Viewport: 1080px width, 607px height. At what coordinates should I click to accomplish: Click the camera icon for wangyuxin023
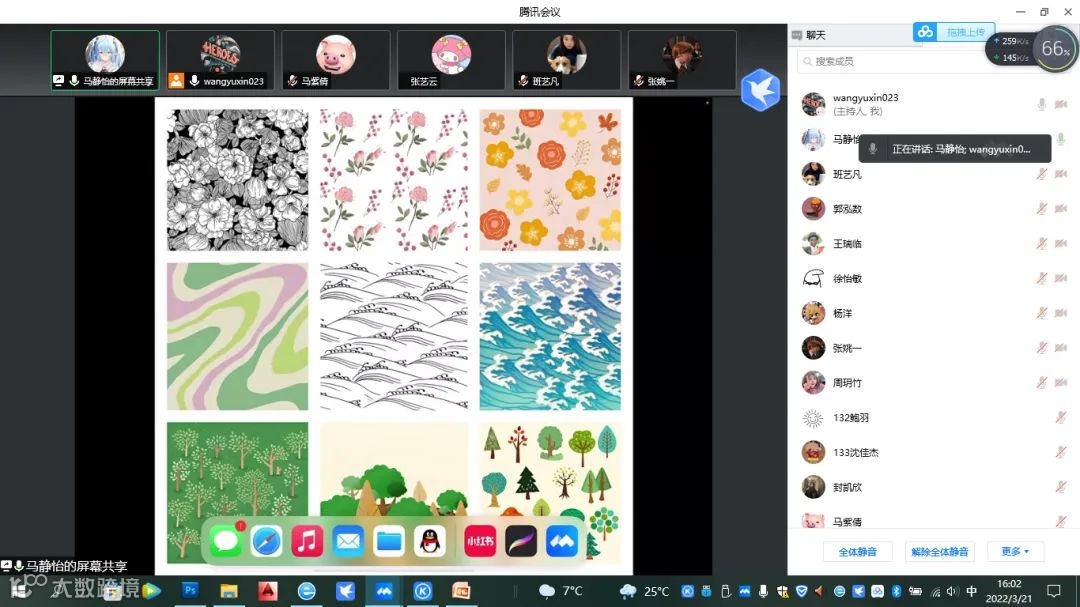click(x=1061, y=104)
